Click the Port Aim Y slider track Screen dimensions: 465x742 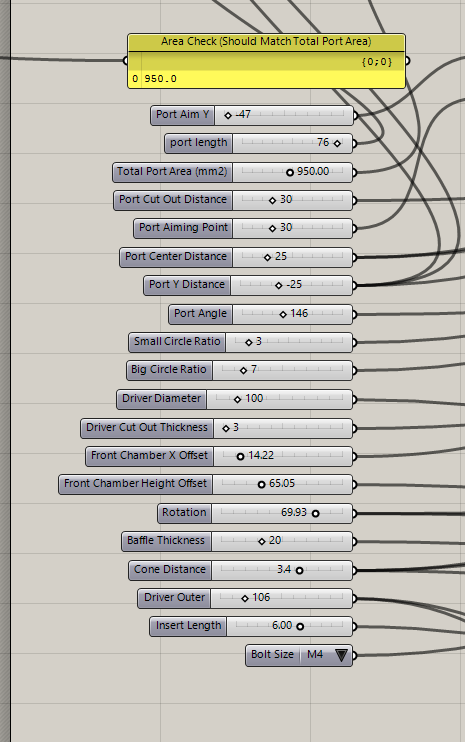point(283,115)
